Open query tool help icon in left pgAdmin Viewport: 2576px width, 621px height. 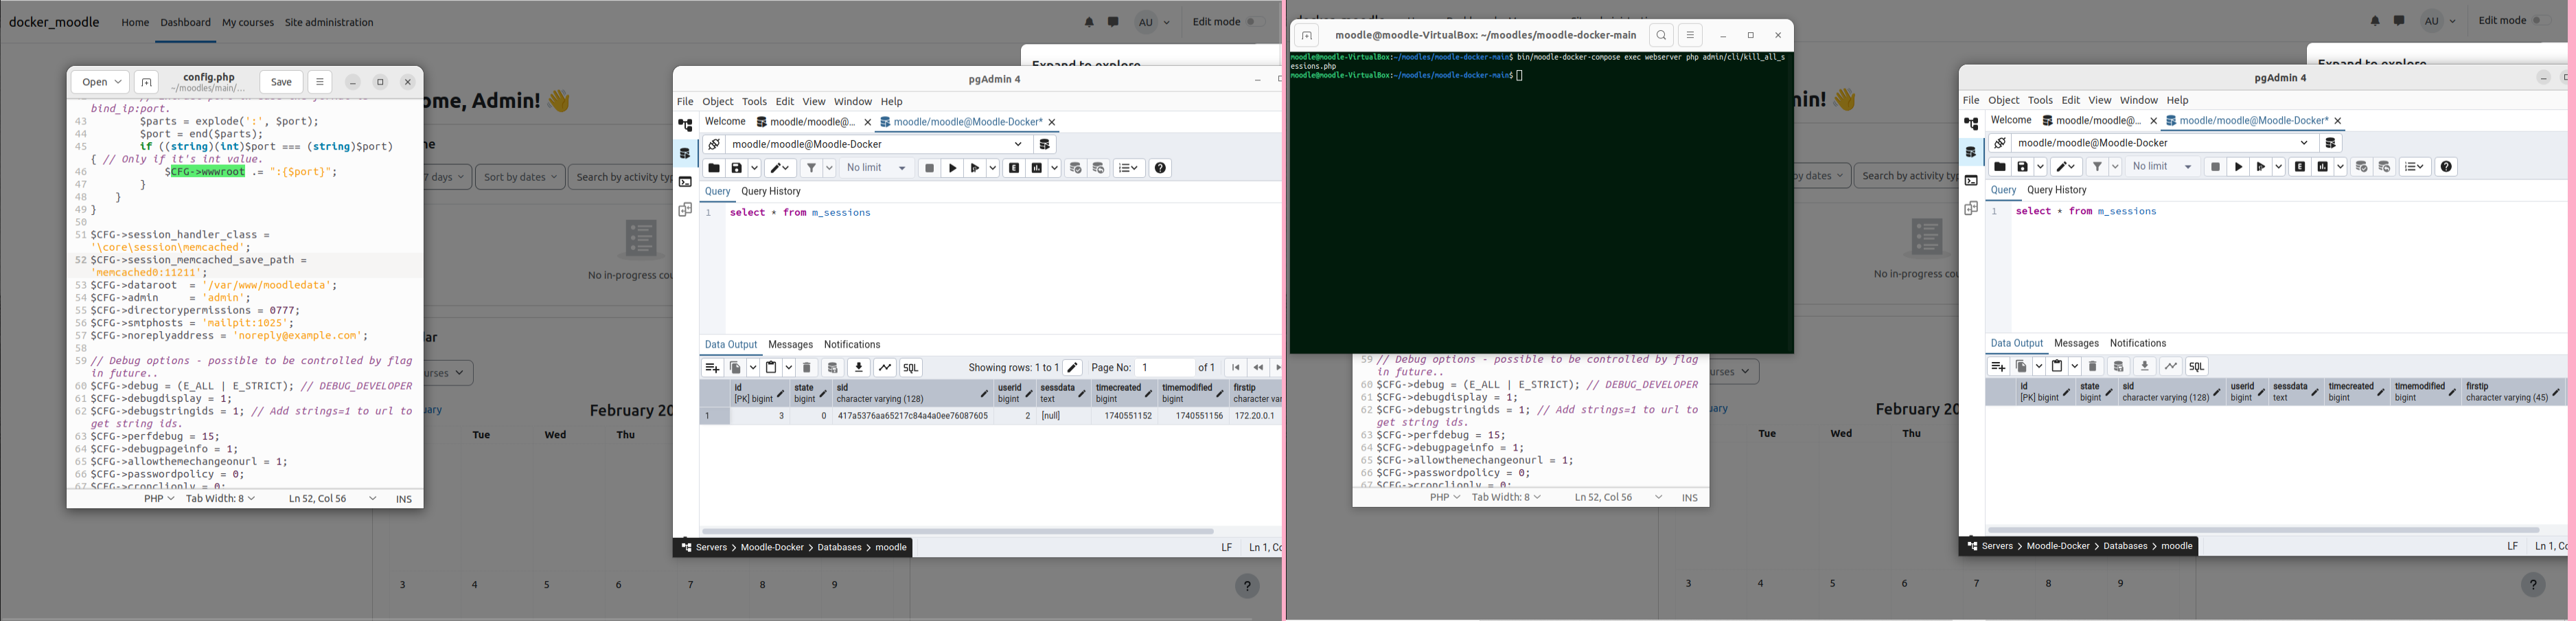1161,168
